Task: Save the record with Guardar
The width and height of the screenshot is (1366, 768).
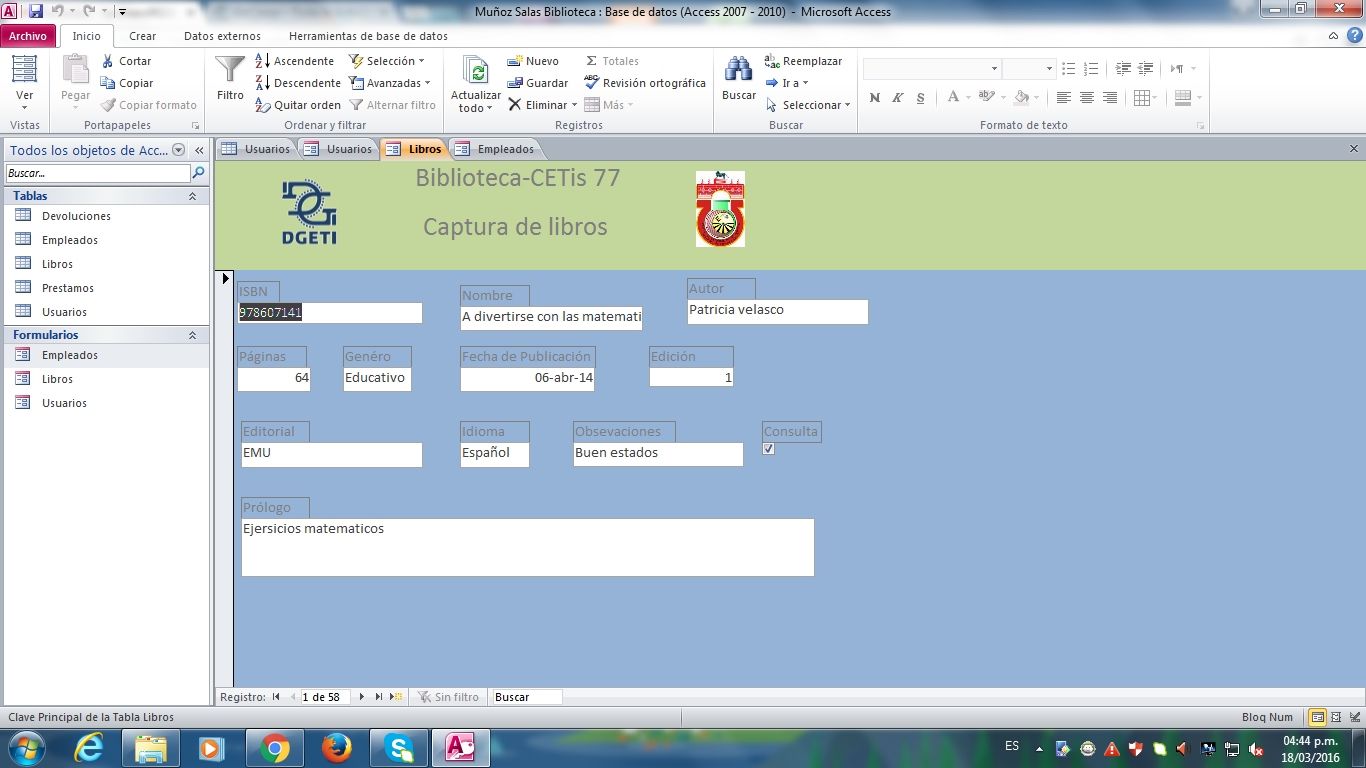Action: pyautogui.click(x=537, y=83)
